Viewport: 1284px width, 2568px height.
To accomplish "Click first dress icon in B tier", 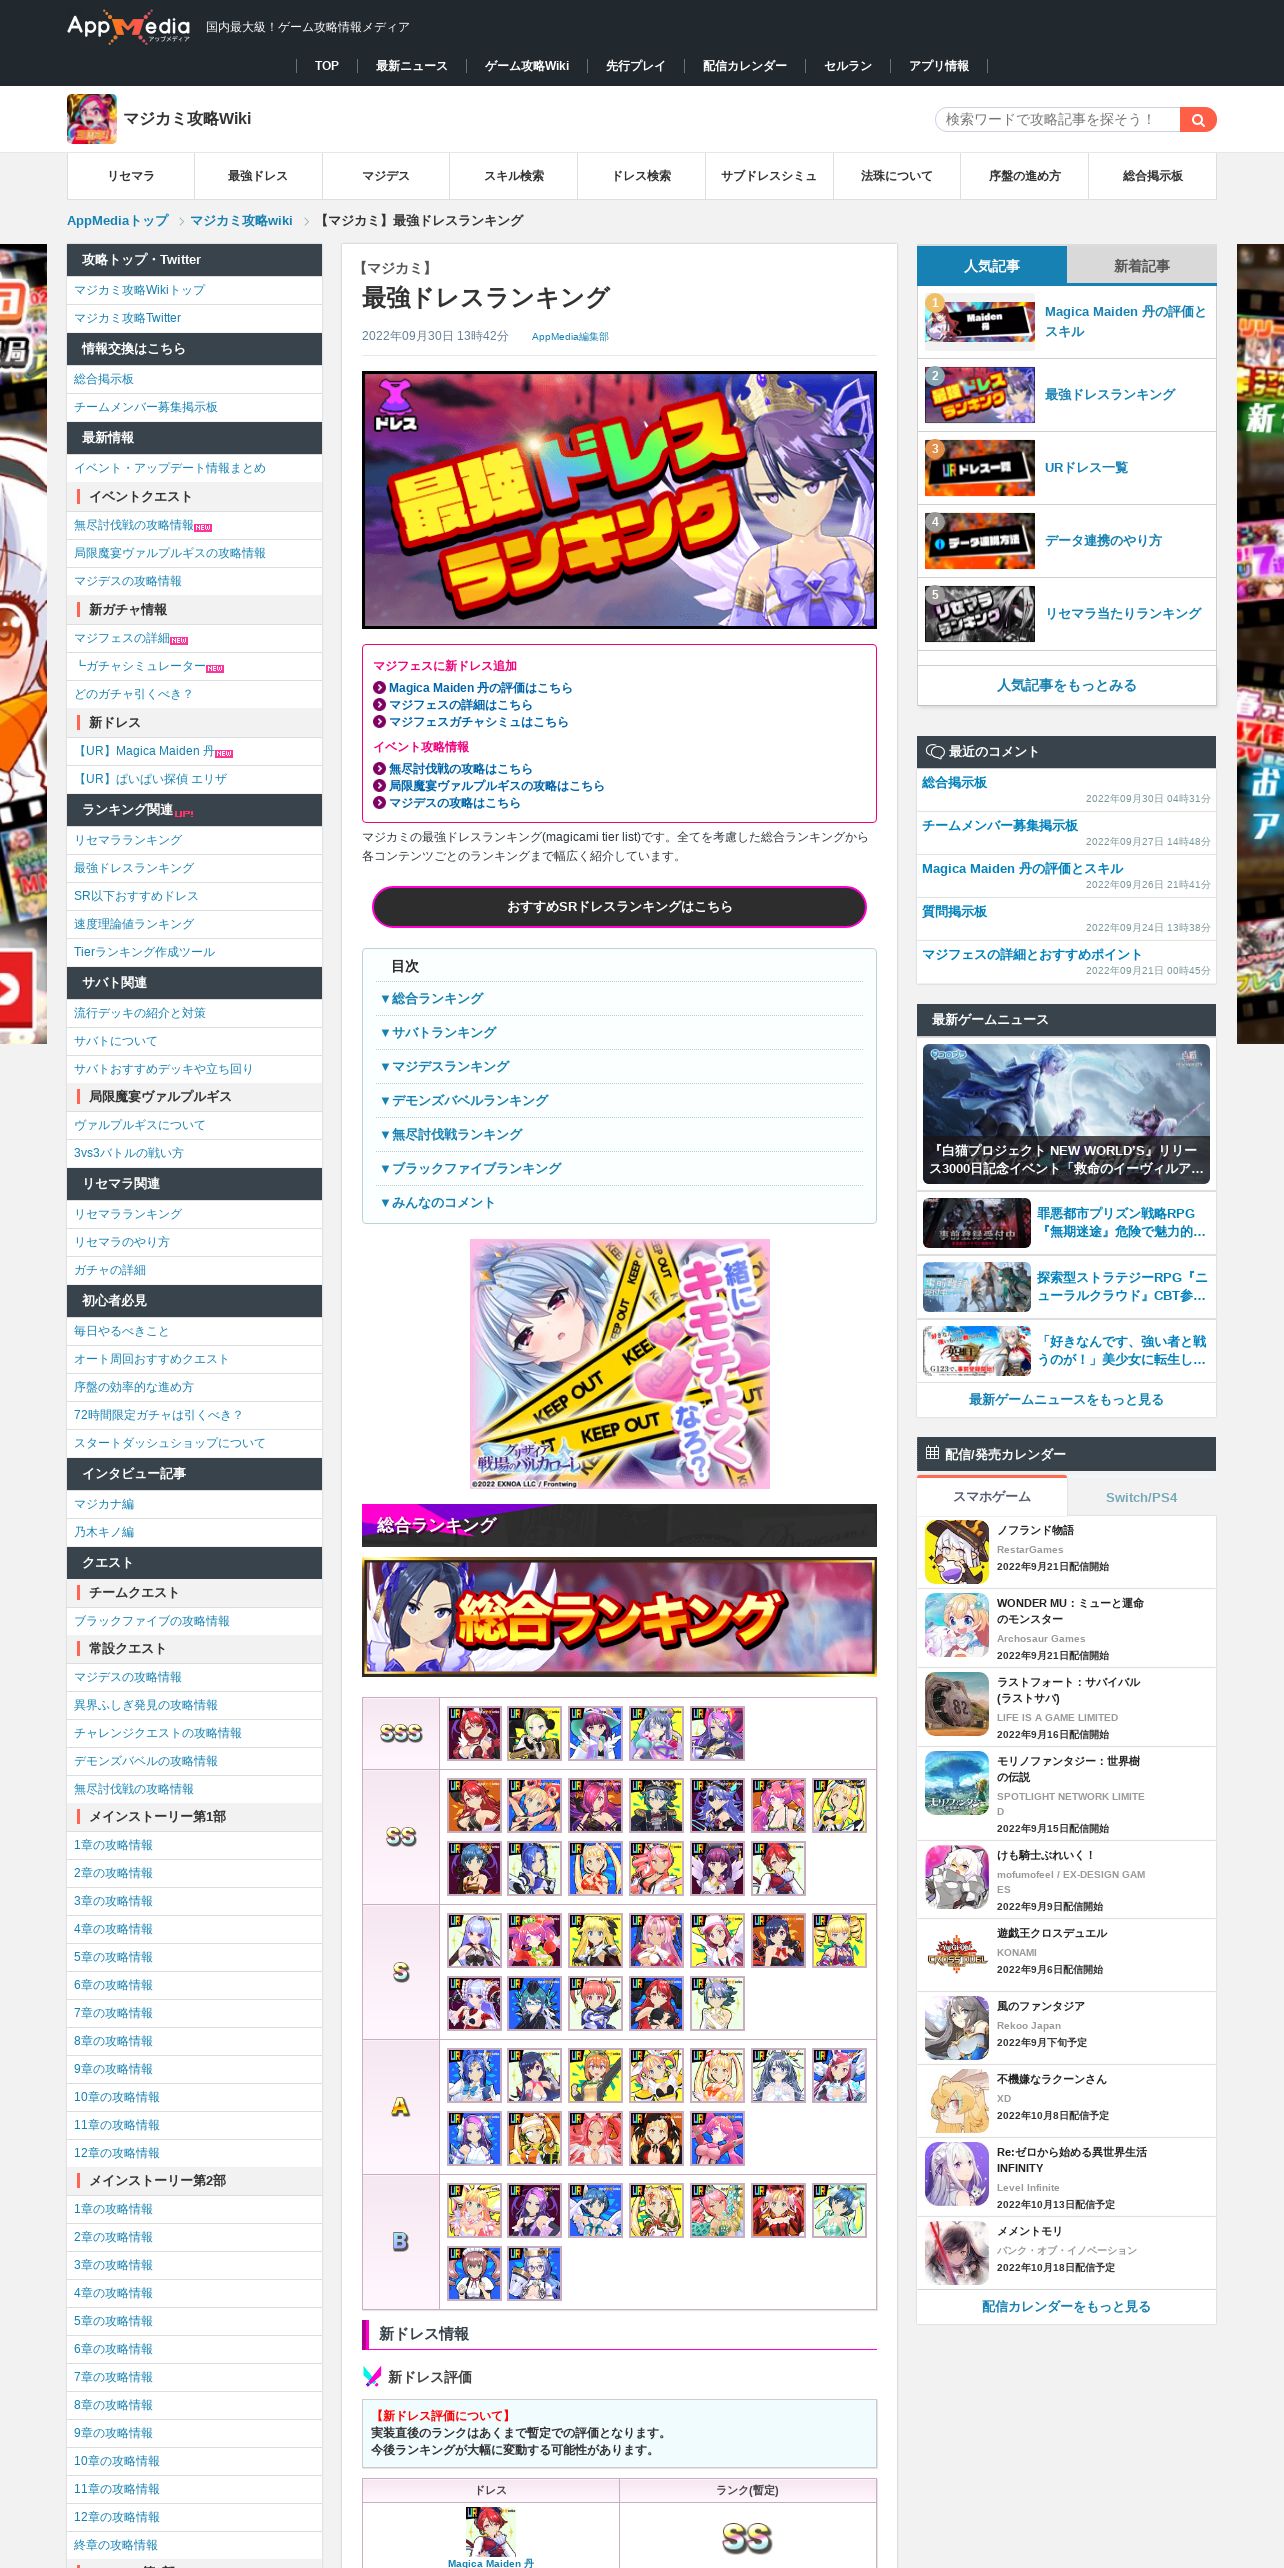I will click(474, 2210).
